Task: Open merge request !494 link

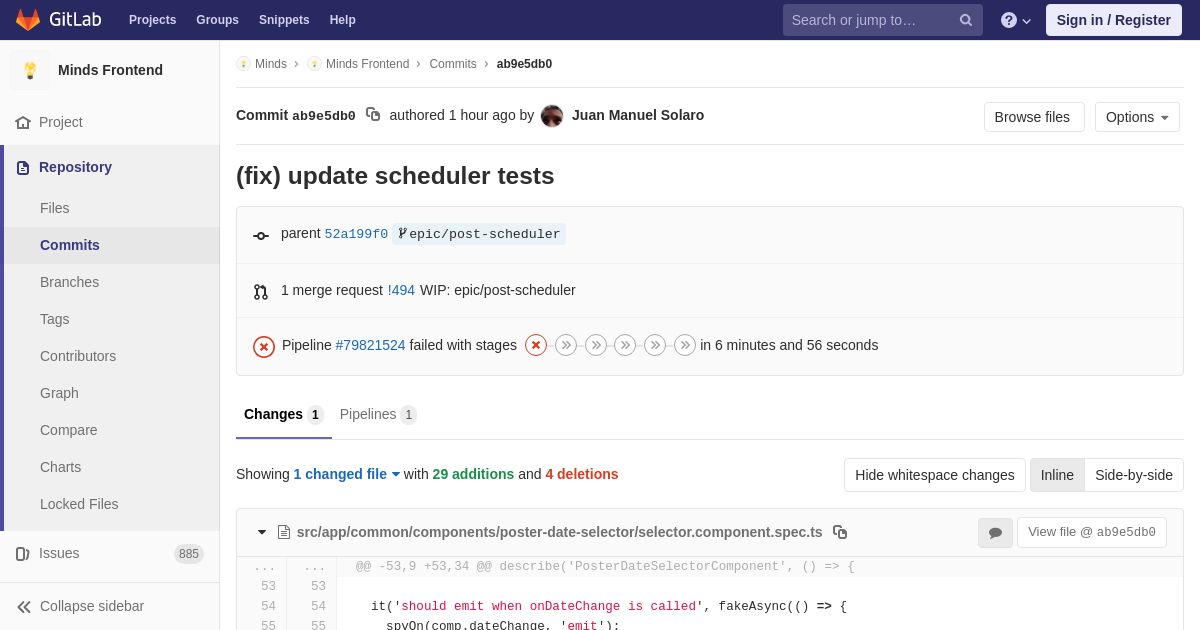Action: tap(401, 290)
